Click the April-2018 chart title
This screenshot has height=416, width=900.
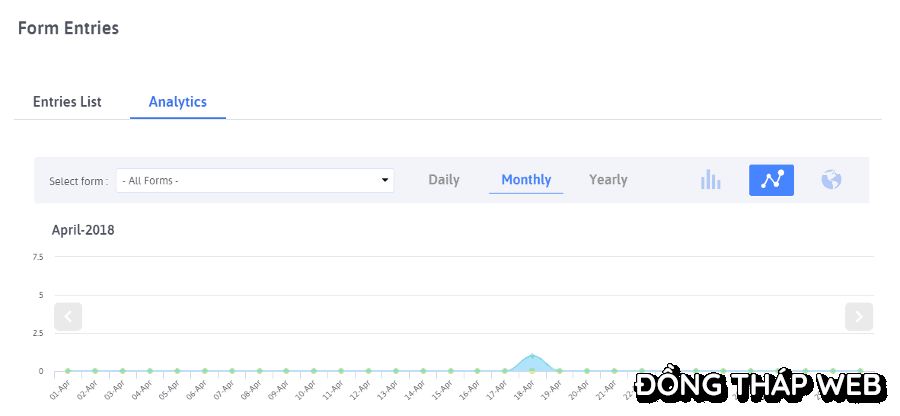tap(83, 230)
